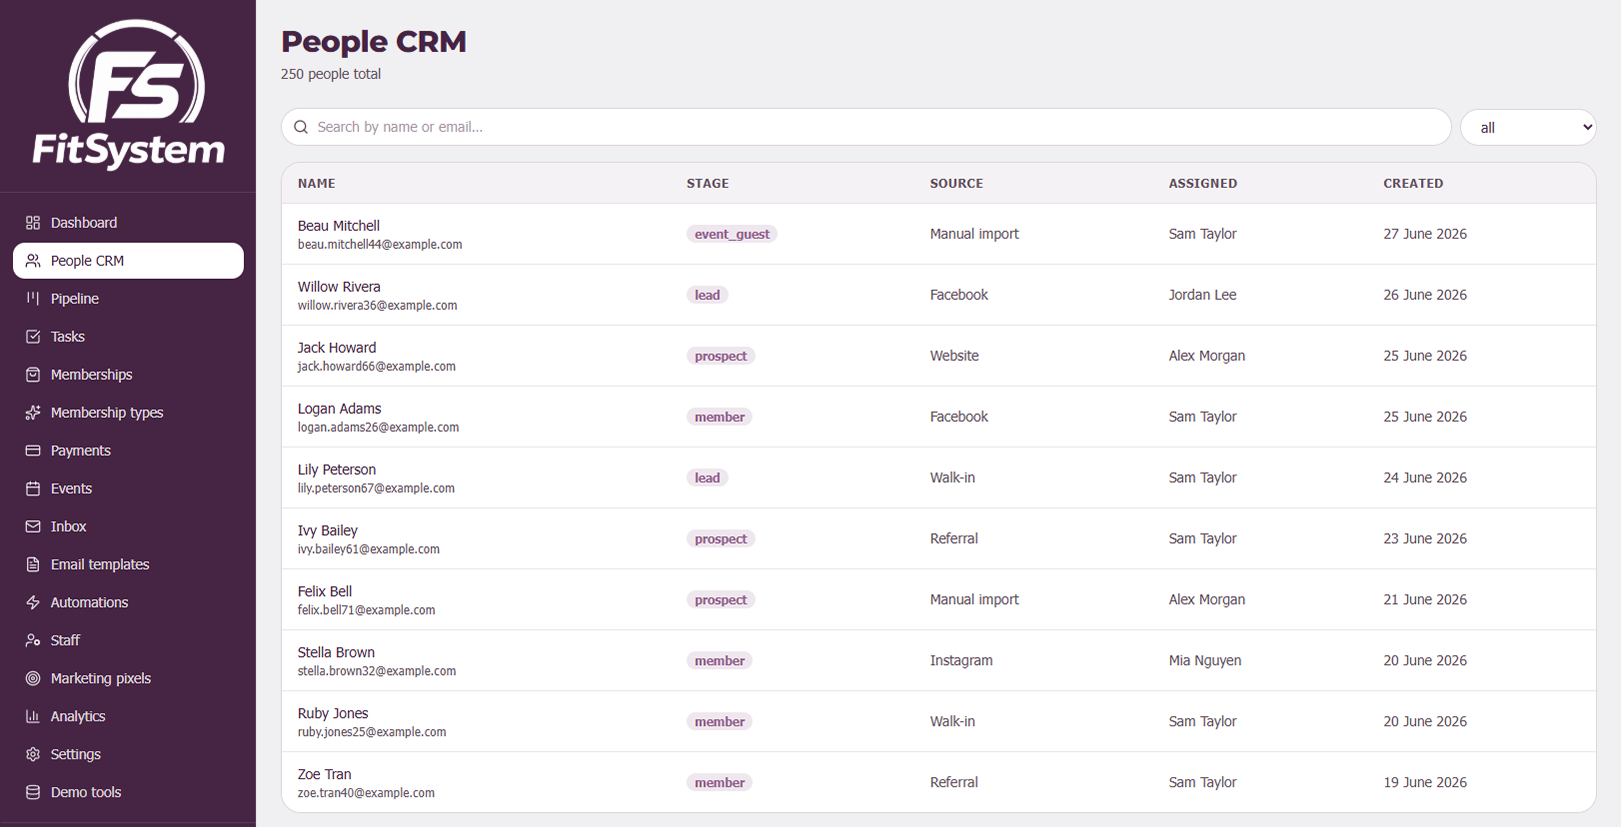Open Jack Howard's record
This screenshot has height=827, width=1621.
tap(938, 356)
